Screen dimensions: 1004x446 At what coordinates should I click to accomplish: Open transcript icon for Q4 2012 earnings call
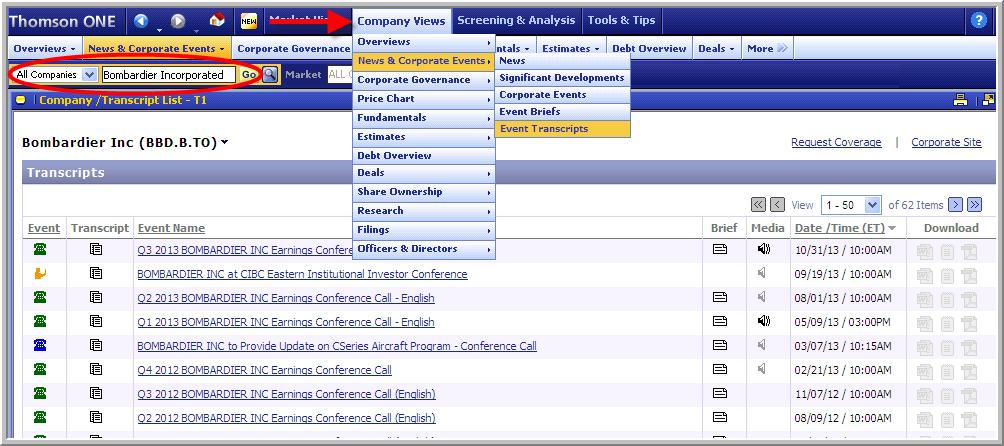tap(96, 369)
